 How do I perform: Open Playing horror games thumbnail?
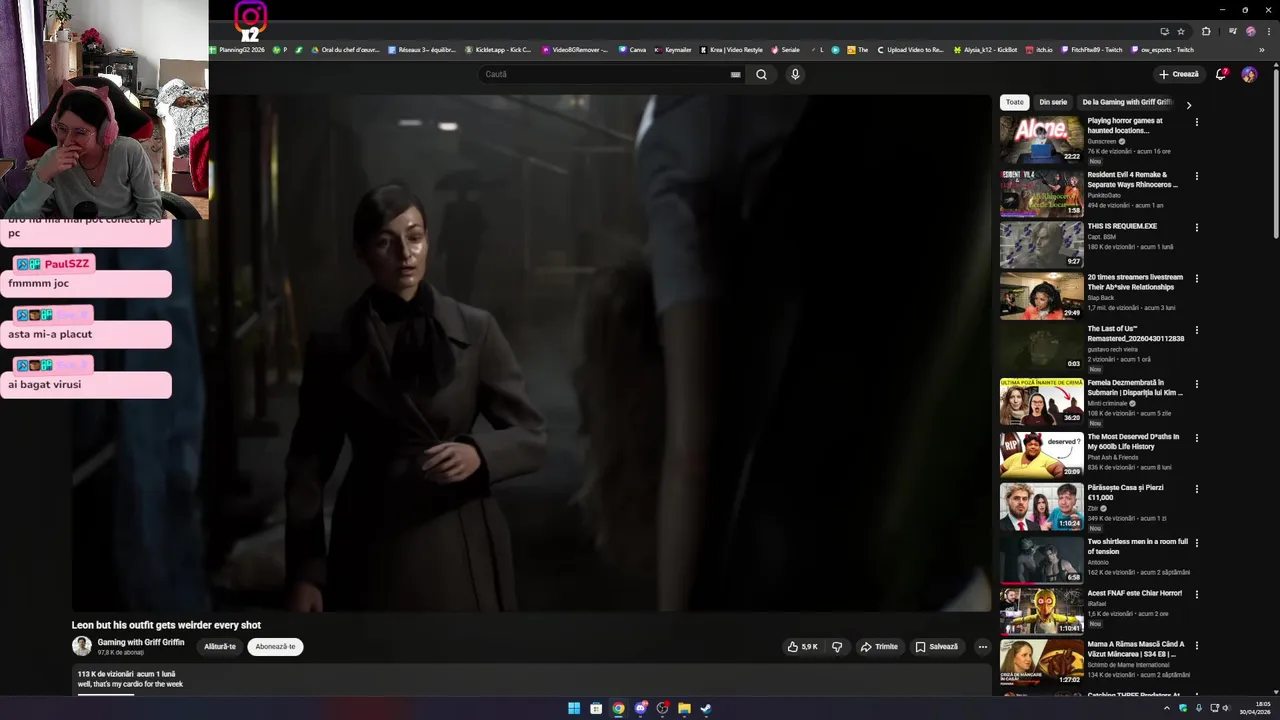(1041, 139)
